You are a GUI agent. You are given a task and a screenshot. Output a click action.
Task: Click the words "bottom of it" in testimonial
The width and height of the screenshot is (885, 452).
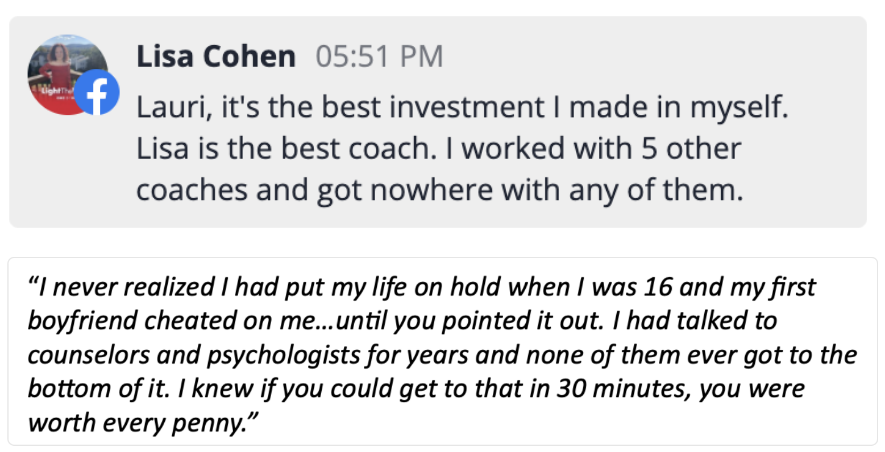98,389
